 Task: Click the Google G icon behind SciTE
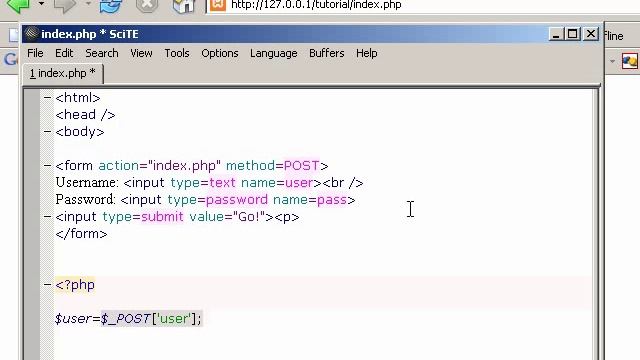[x=10, y=60]
